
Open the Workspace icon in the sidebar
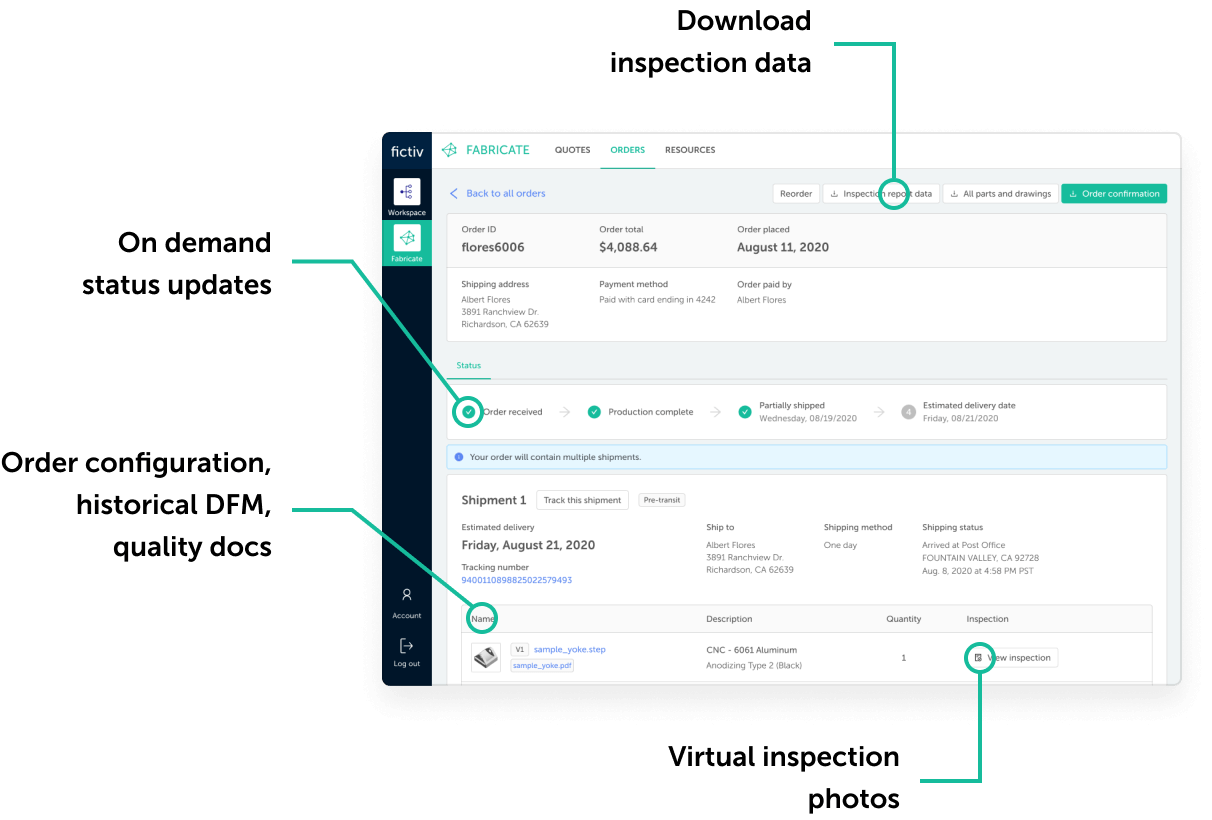pos(406,193)
